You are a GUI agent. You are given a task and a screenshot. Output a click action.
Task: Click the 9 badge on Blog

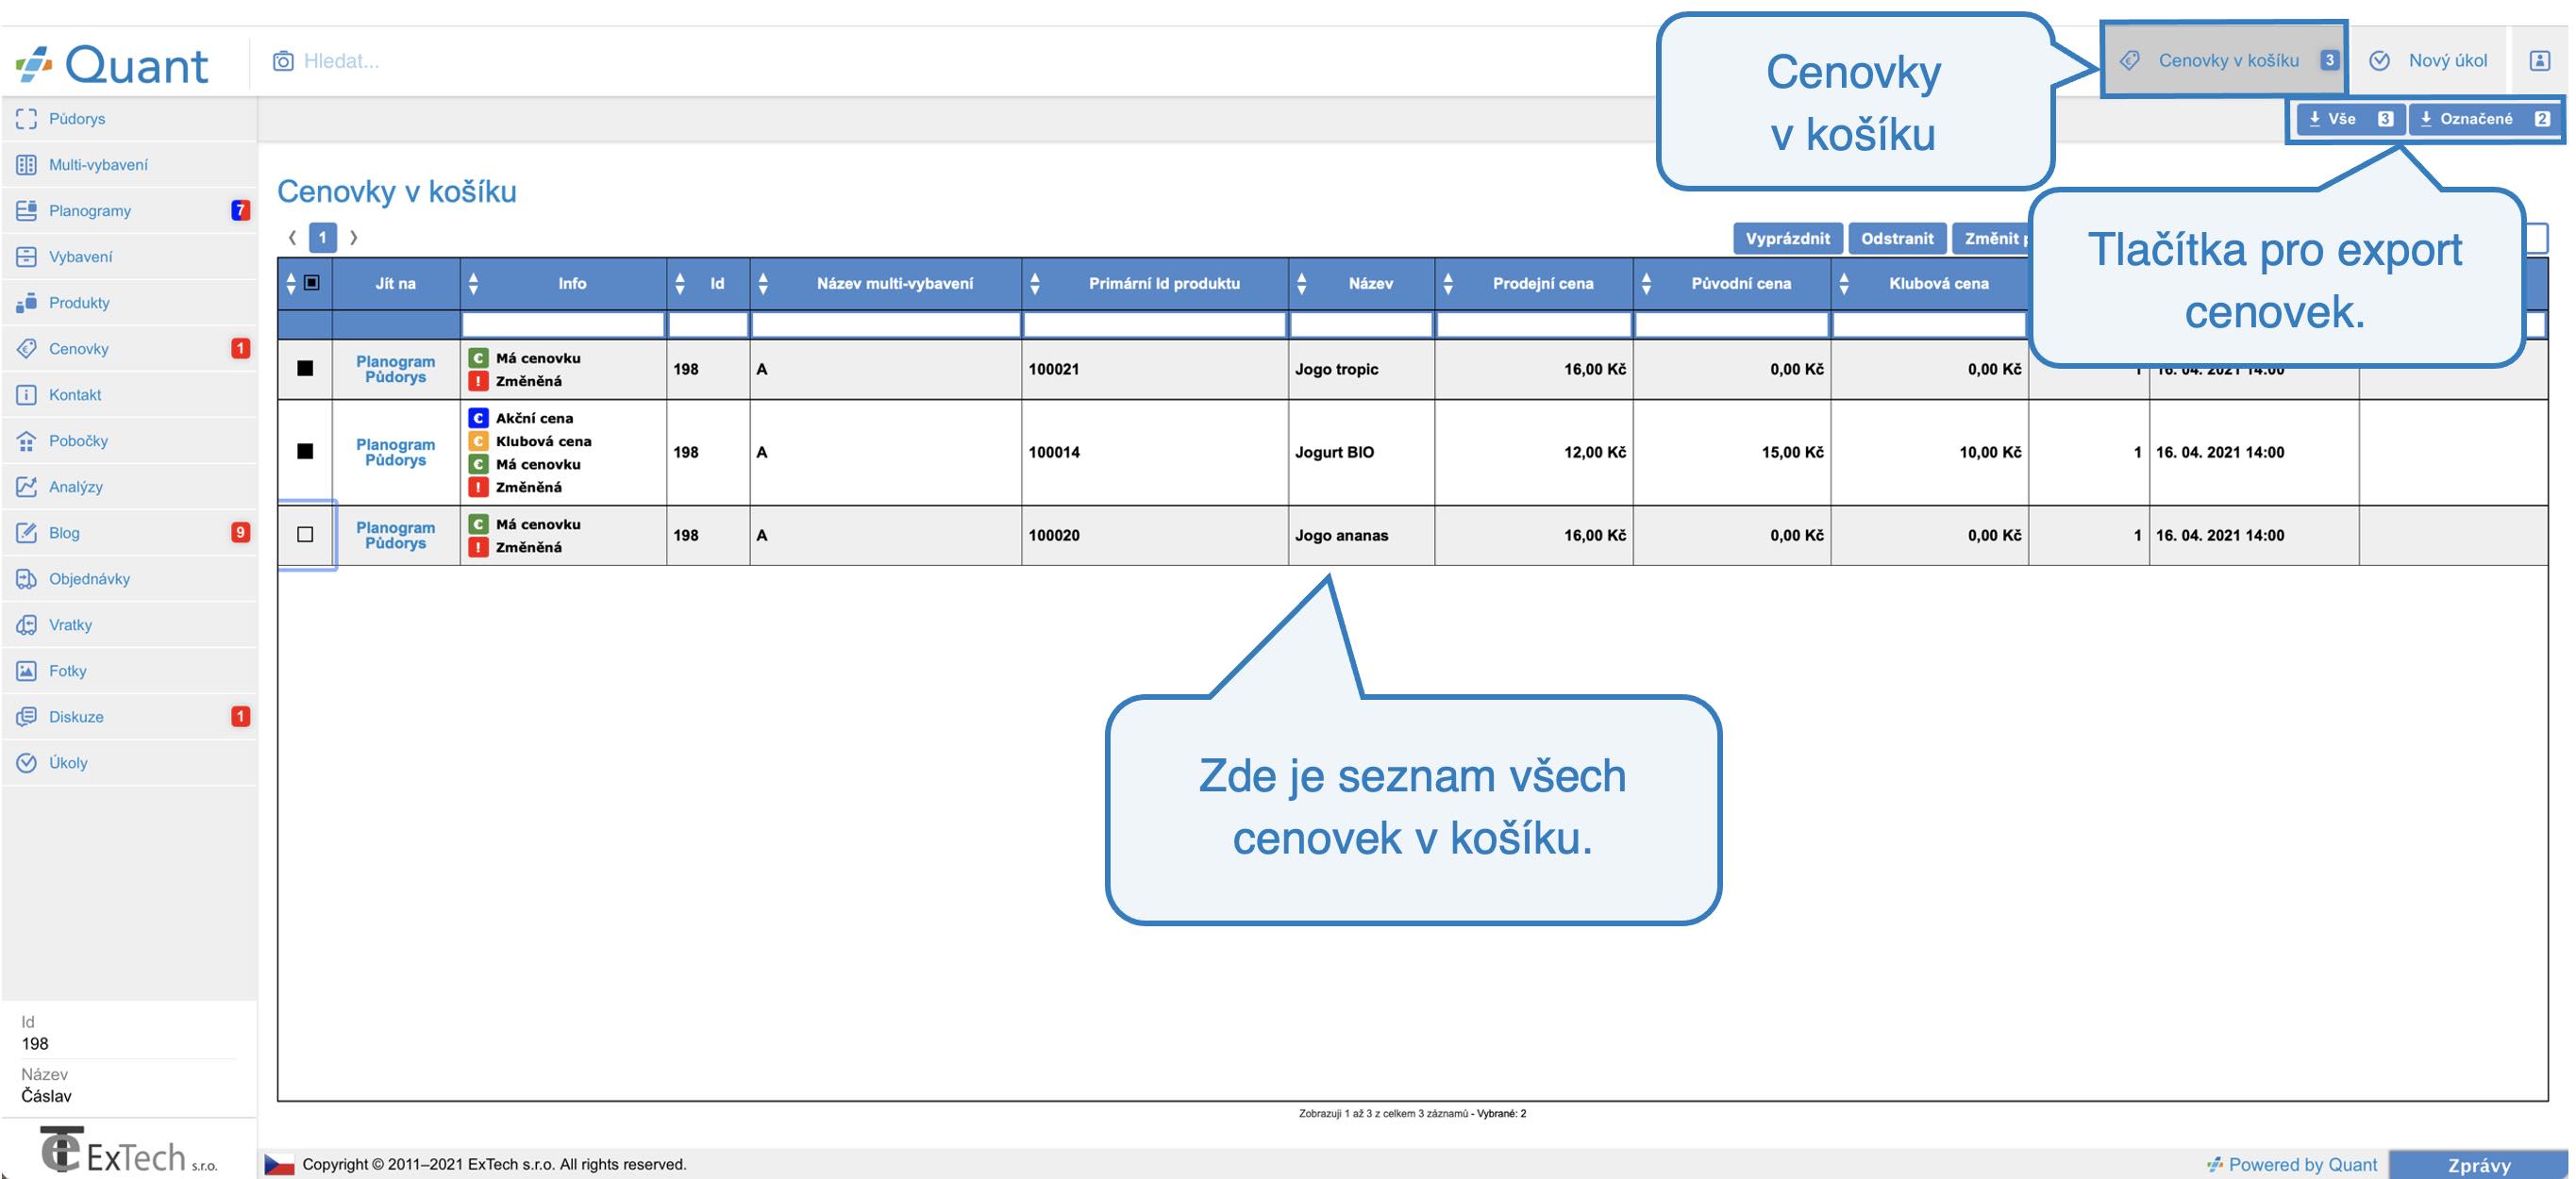(x=240, y=532)
